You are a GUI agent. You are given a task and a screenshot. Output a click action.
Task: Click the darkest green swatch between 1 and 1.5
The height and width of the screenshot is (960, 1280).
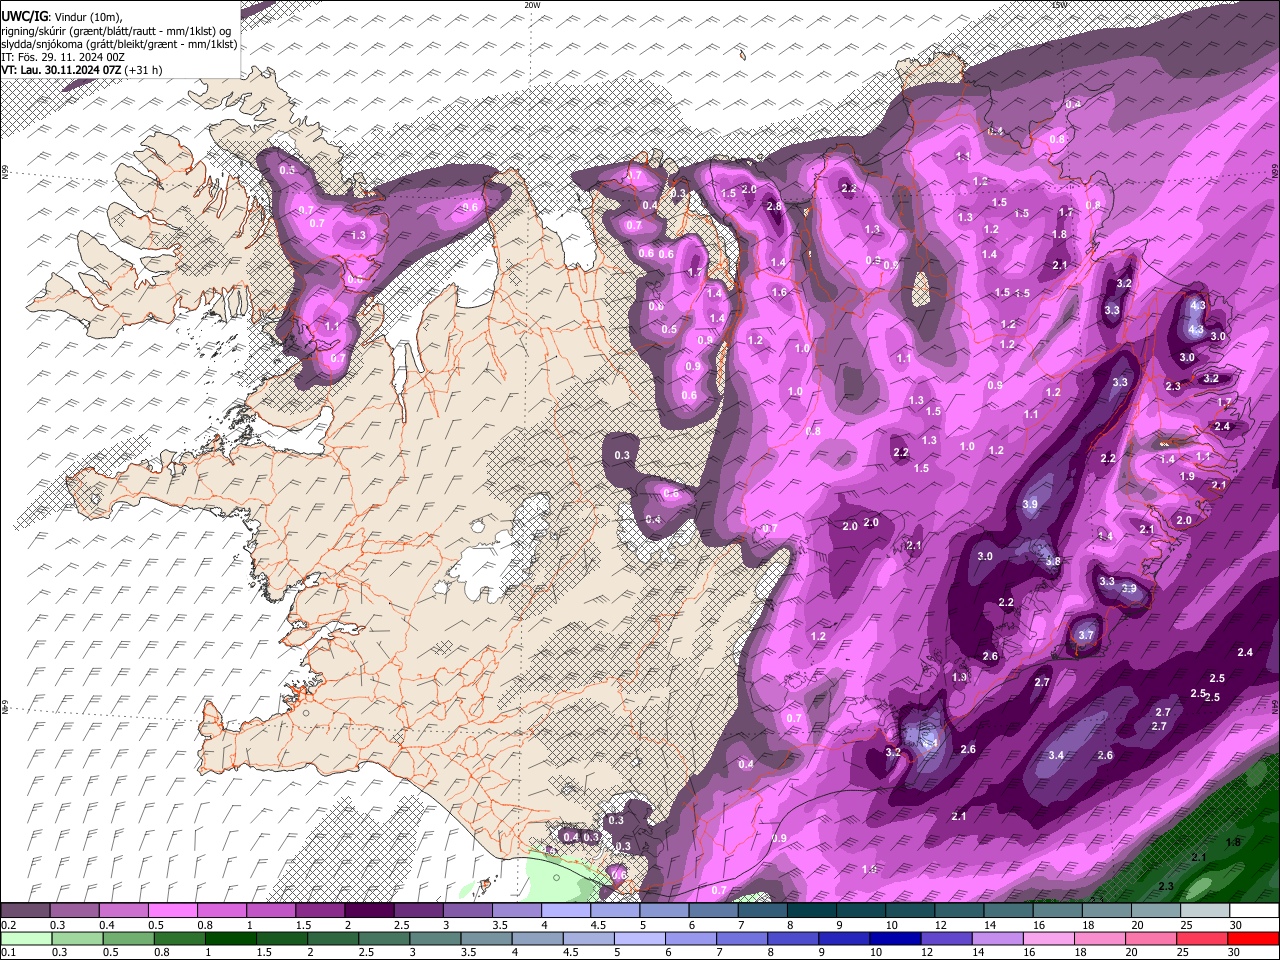pos(231,938)
